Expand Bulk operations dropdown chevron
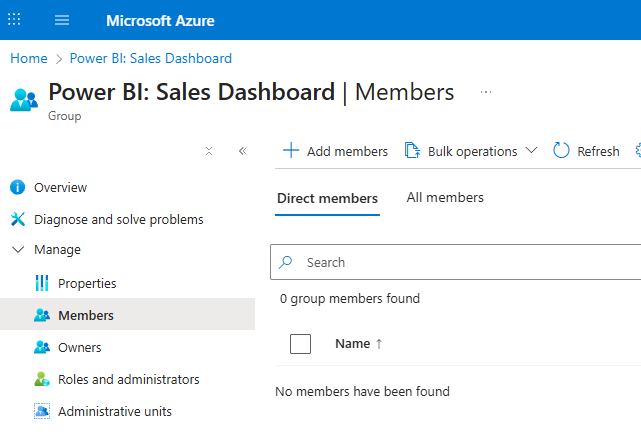Screen dimensions: 641x434 coord(531,150)
